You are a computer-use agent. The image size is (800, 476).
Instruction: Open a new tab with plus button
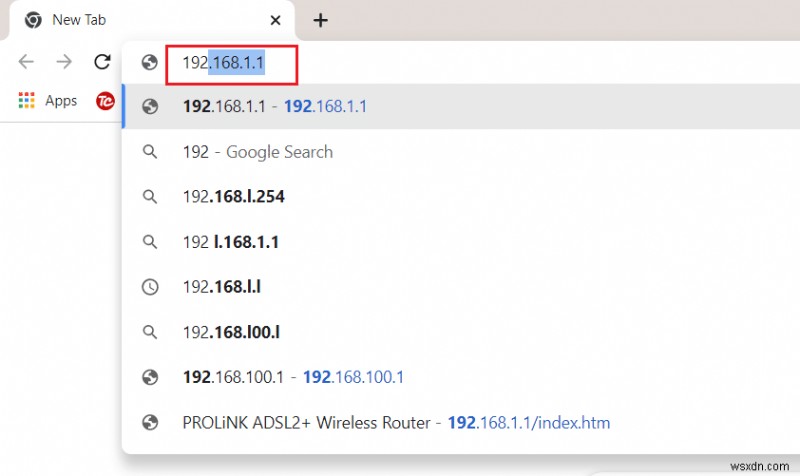320,20
